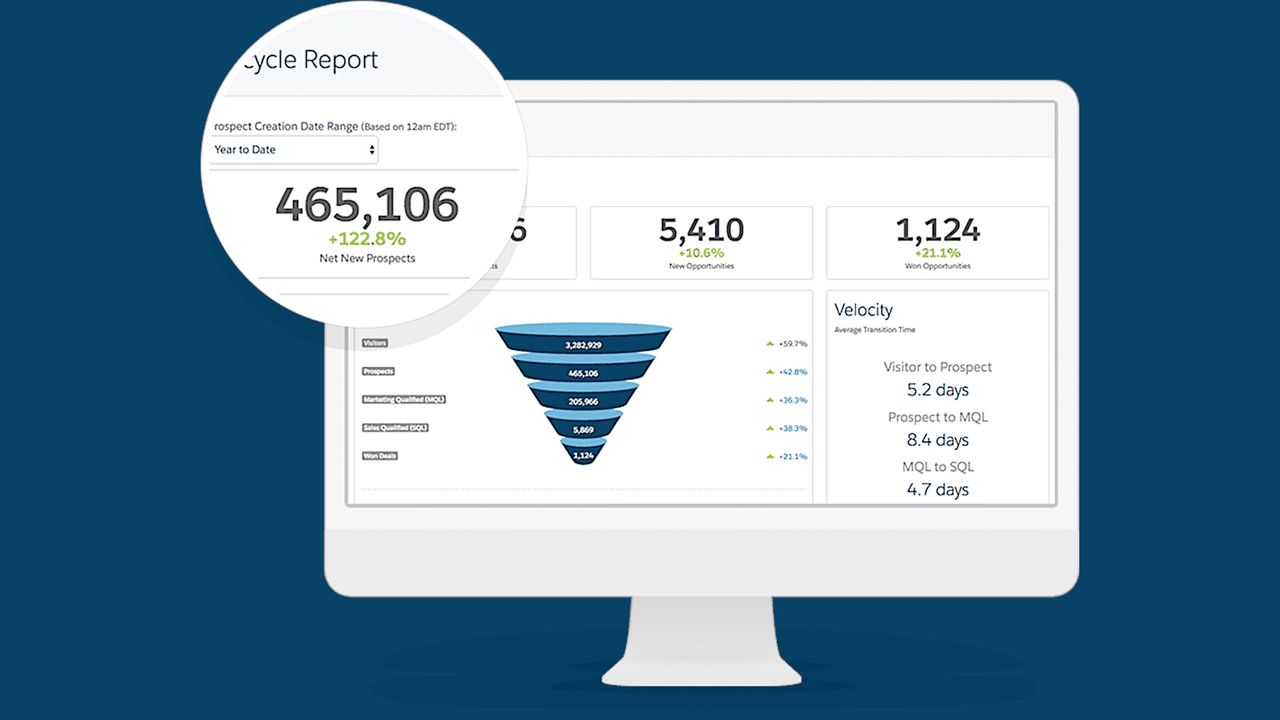
Task: Click the 5,410 New Opportunities number
Action: tap(702, 230)
